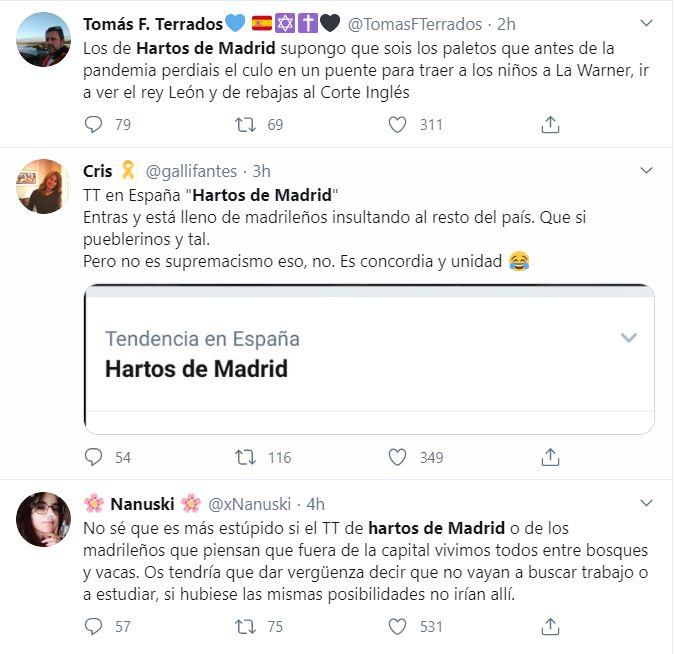Open Tomás F. Terrados' profile picture
This screenshot has width=674, height=654.
click(x=44, y=40)
